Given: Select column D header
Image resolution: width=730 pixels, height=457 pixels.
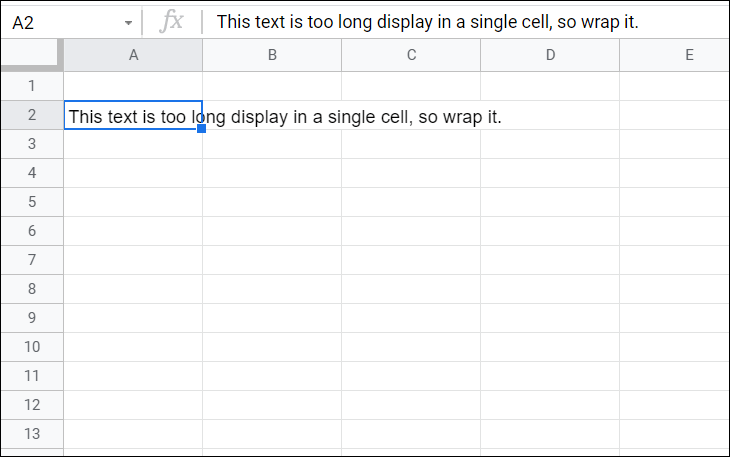Looking at the screenshot, I should [x=550, y=55].
